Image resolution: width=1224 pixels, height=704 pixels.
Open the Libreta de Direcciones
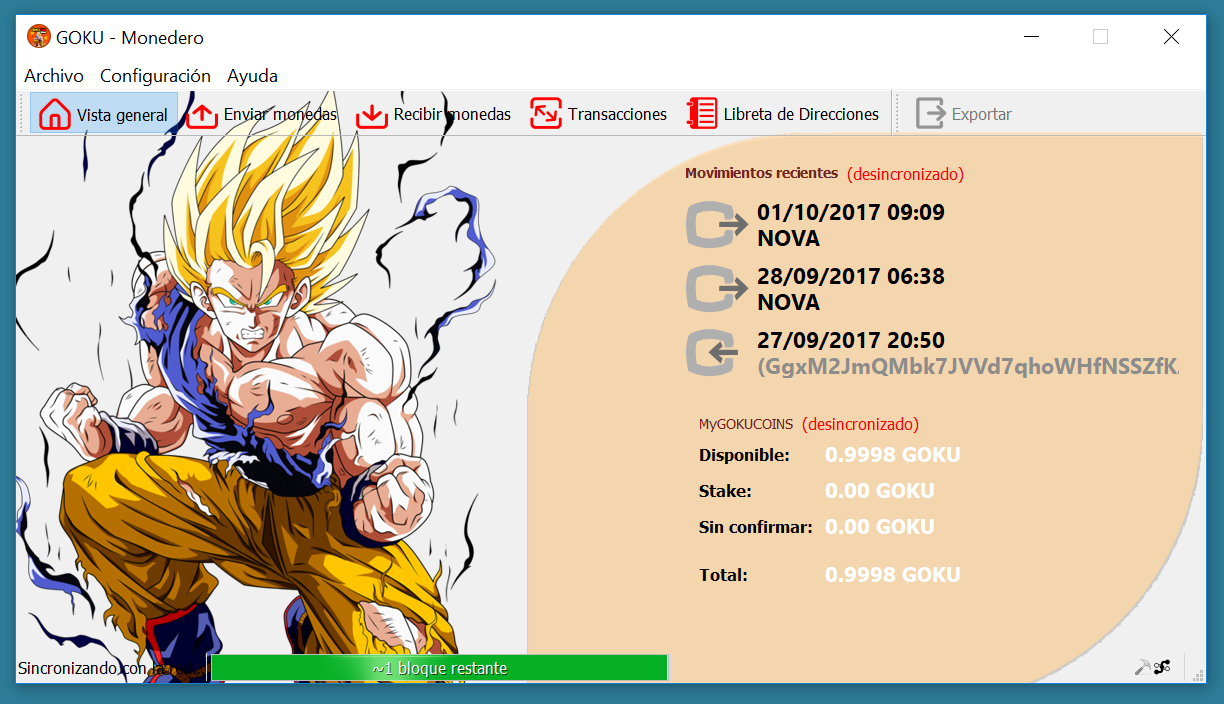tap(783, 114)
